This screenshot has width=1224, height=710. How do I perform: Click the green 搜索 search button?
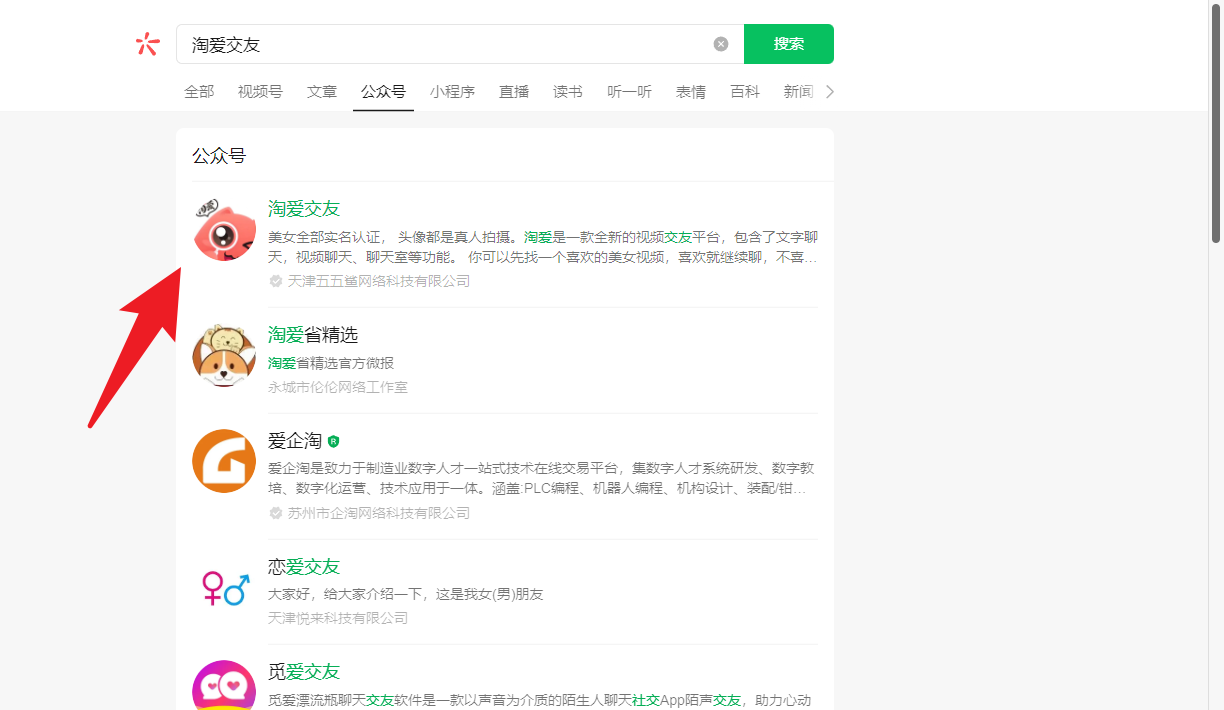(x=789, y=44)
